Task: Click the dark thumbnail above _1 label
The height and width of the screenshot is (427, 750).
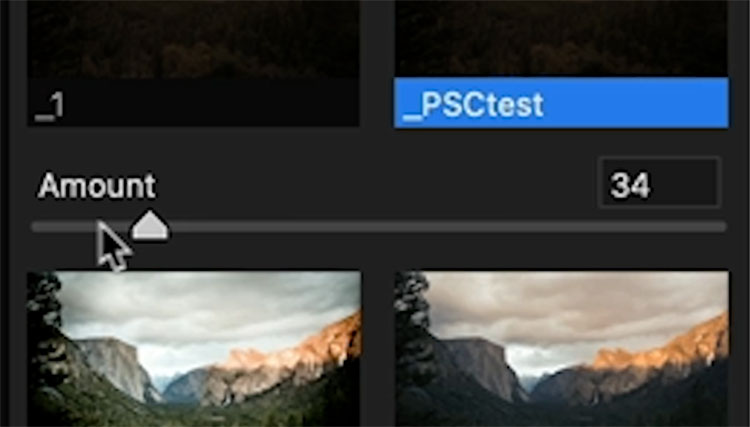Action: (x=194, y=39)
